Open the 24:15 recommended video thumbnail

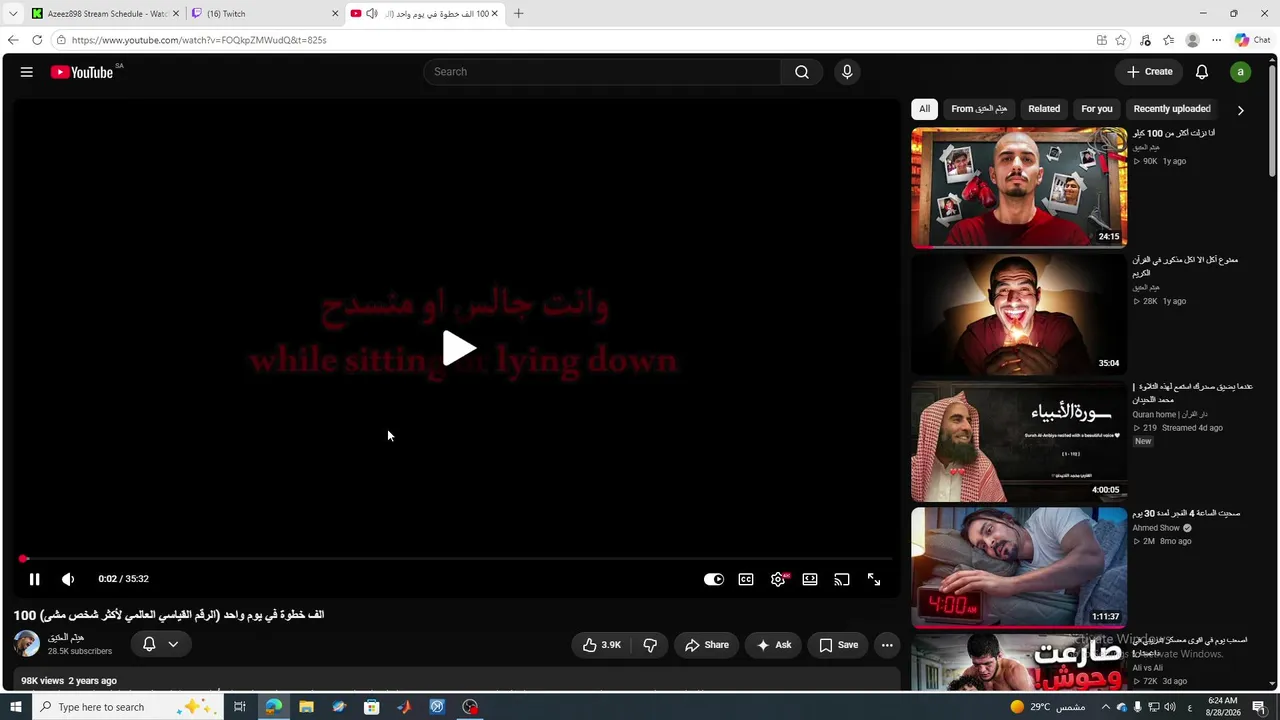coord(1018,187)
